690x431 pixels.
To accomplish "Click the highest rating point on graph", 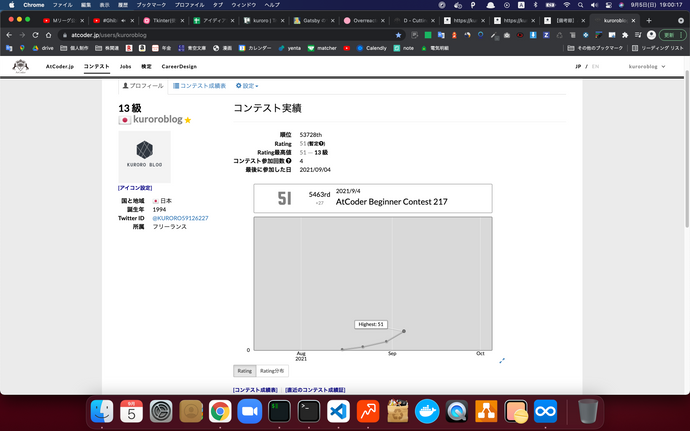I will 404,331.
